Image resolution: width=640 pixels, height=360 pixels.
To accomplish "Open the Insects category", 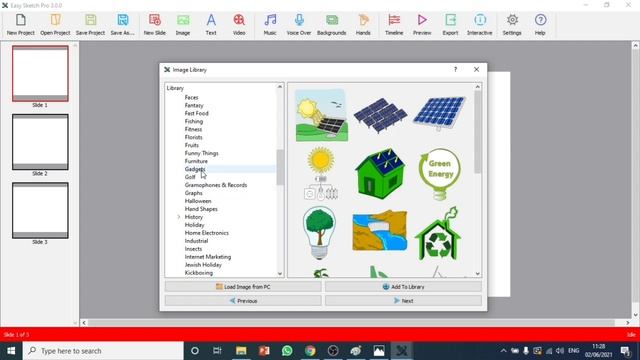I will 193,249.
